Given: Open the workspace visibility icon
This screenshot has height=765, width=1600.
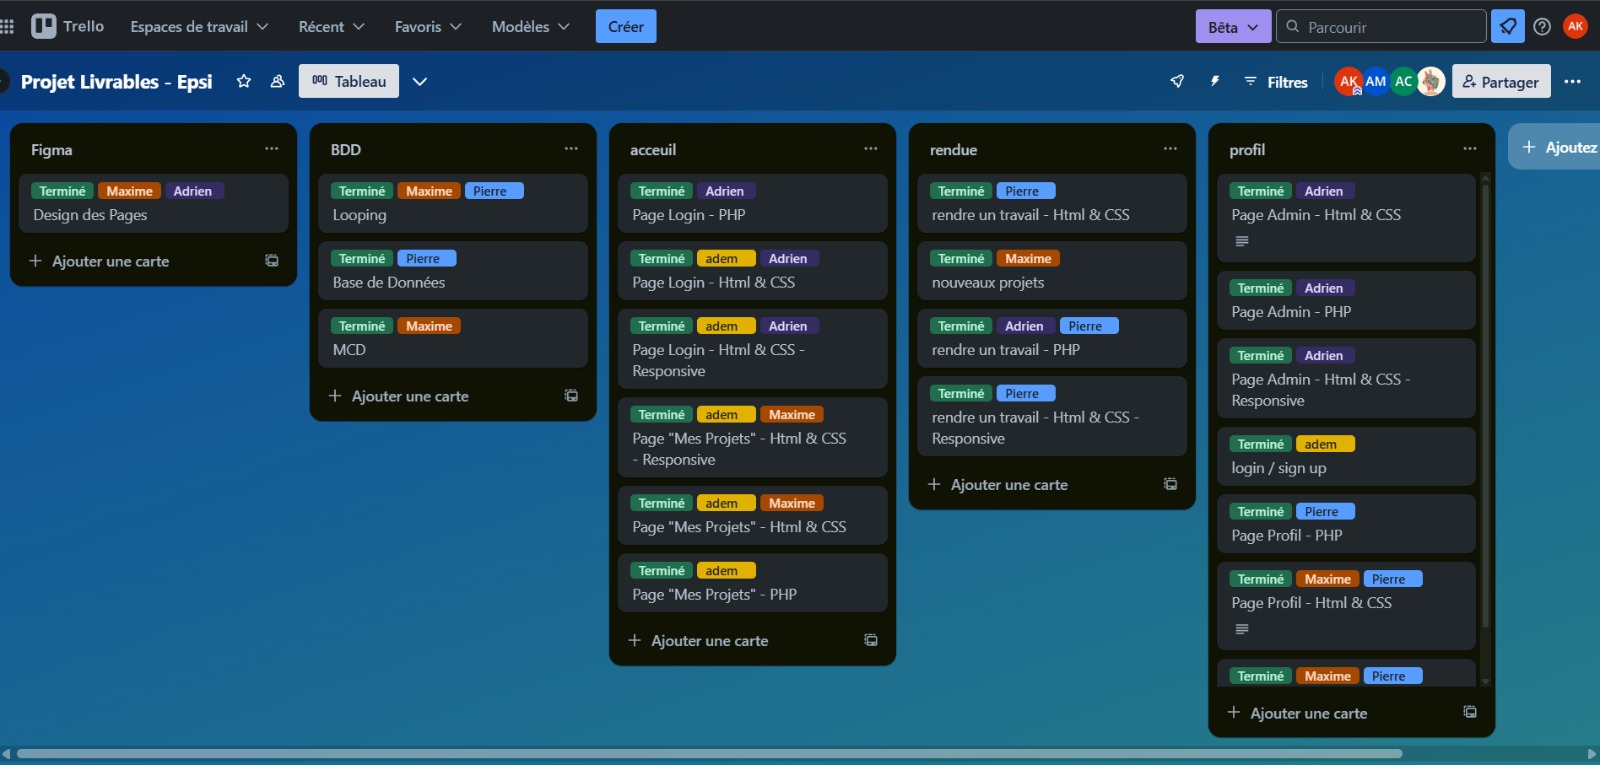Looking at the screenshot, I should click(x=277, y=81).
